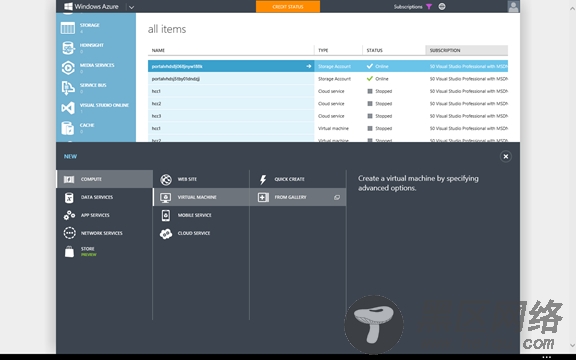The height and width of the screenshot is (360, 576).
Task: Open Storage from the left sidebar
Action: point(96,28)
